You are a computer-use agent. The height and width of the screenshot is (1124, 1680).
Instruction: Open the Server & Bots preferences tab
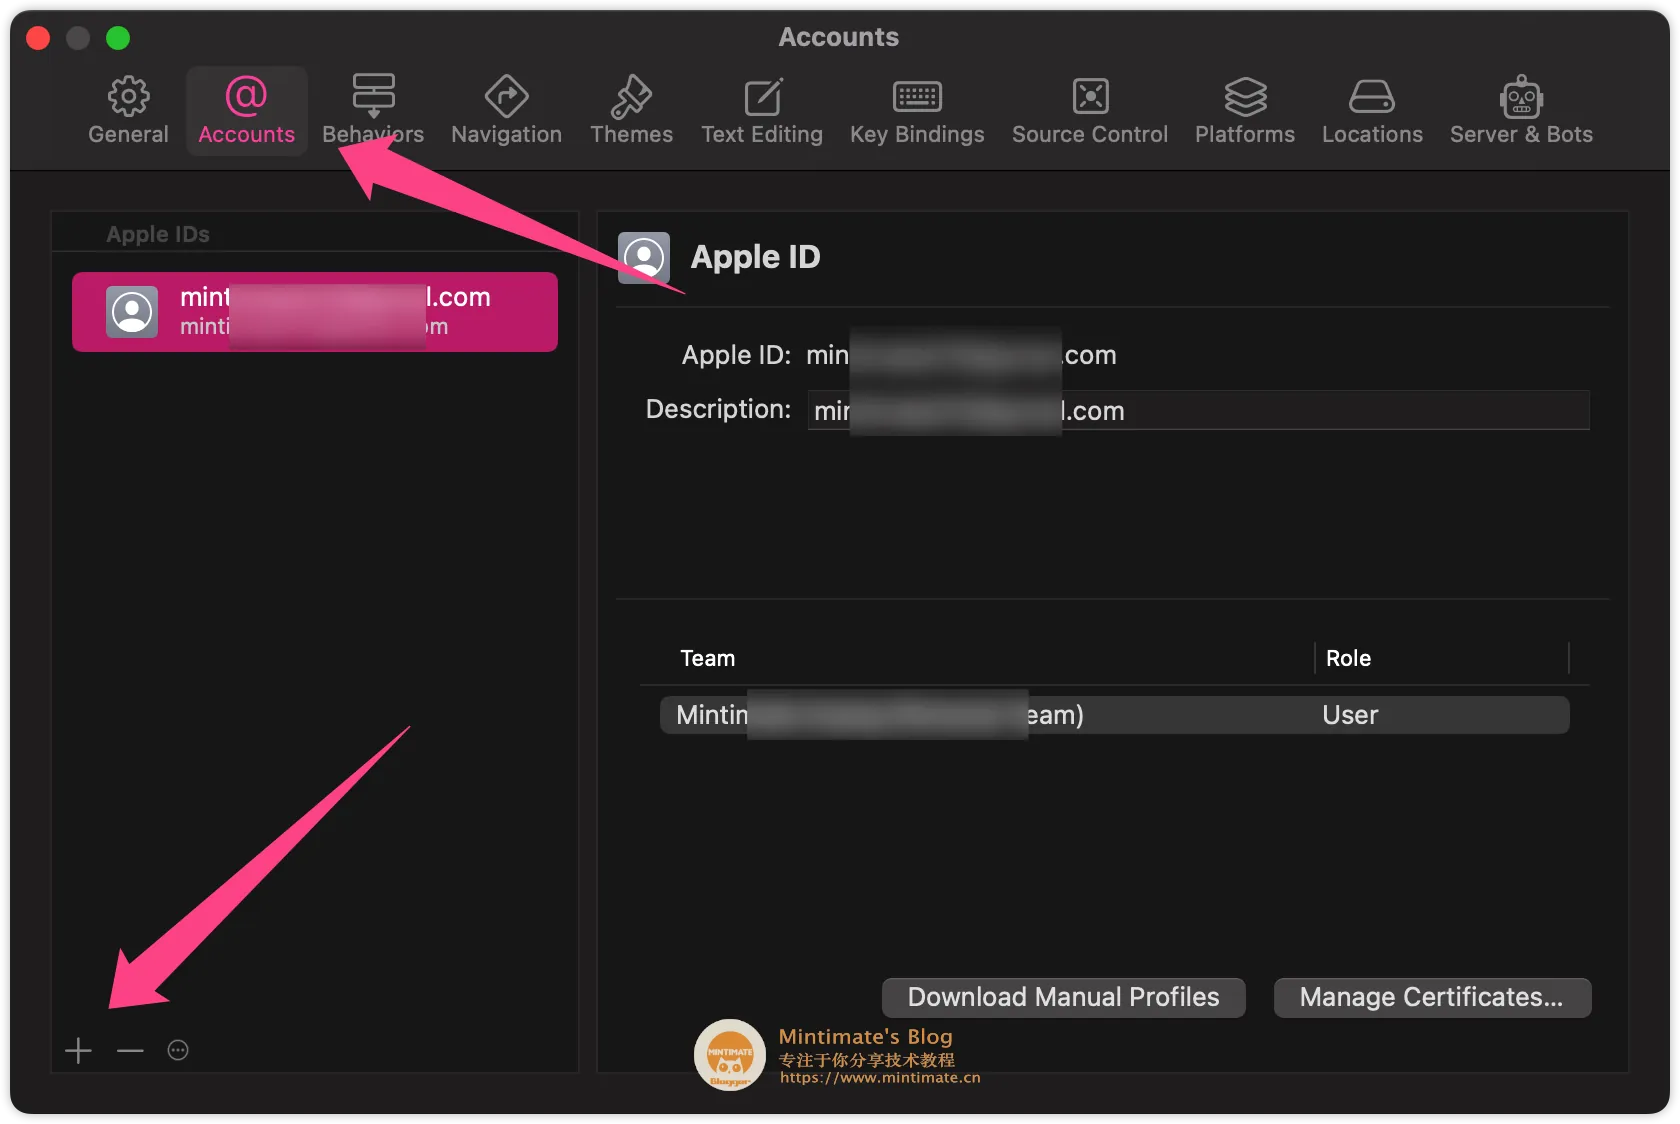point(1521,110)
